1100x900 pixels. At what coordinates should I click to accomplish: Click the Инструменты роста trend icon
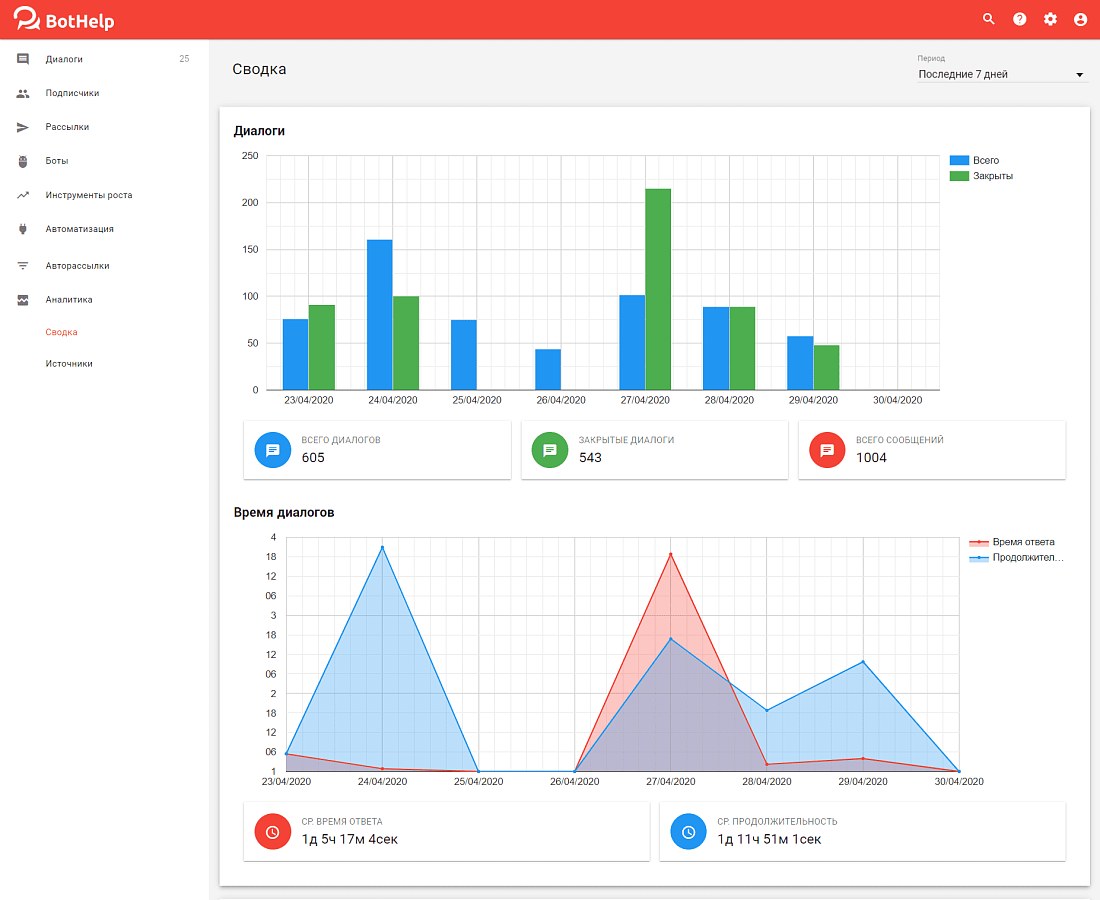(x=23, y=195)
